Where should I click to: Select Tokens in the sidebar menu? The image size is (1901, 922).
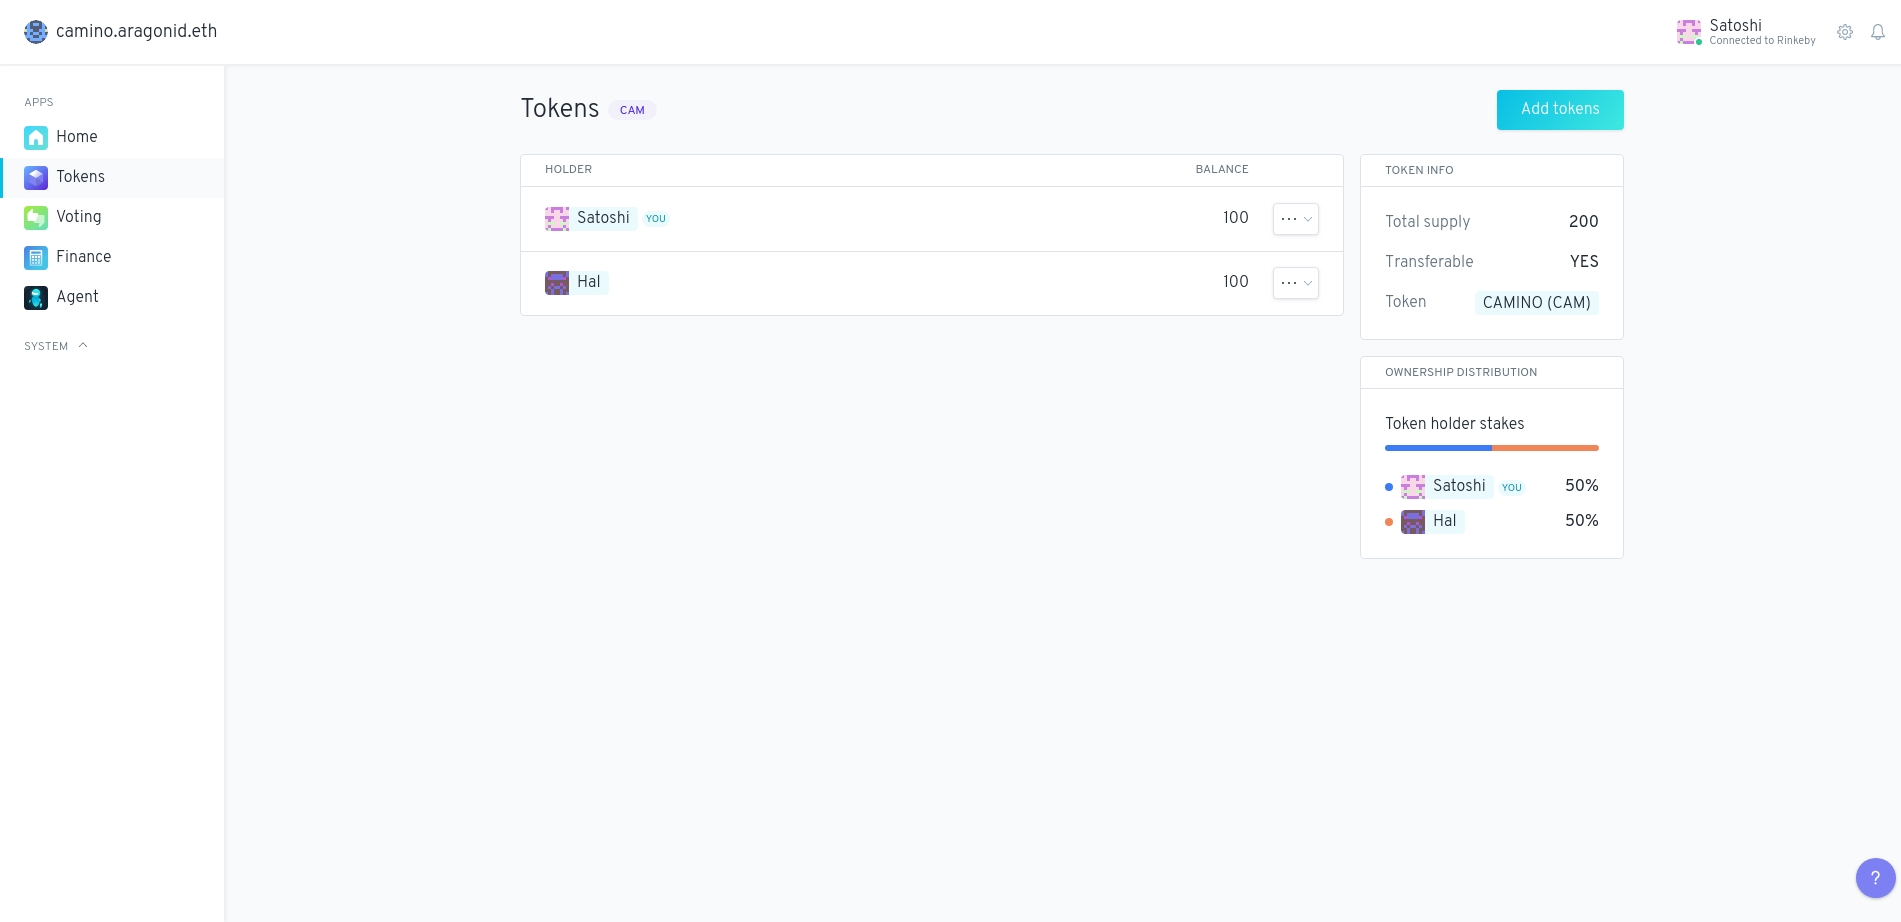[80, 177]
